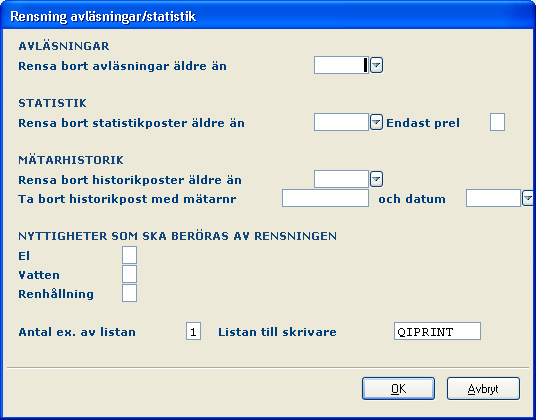Open date picker for historikposter äldre än
Image resolution: width=536 pixels, height=420 pixels.
[376, 179]
